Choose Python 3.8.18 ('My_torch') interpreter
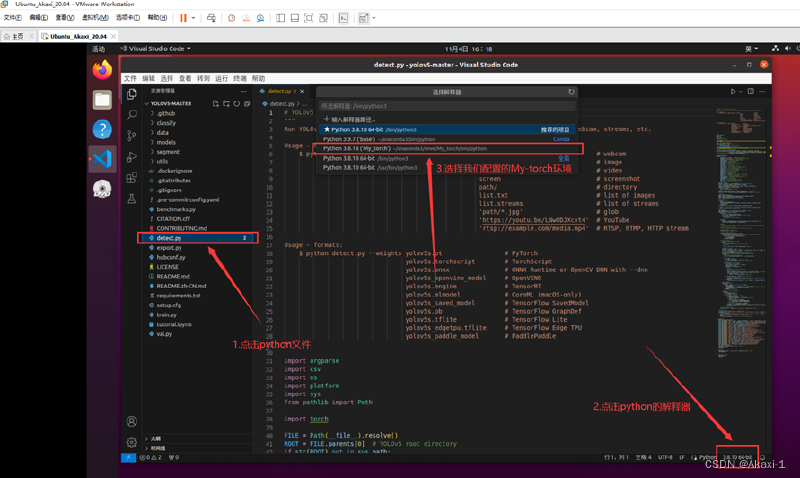This screenshot has width=800, height=478. coord(448,148)
